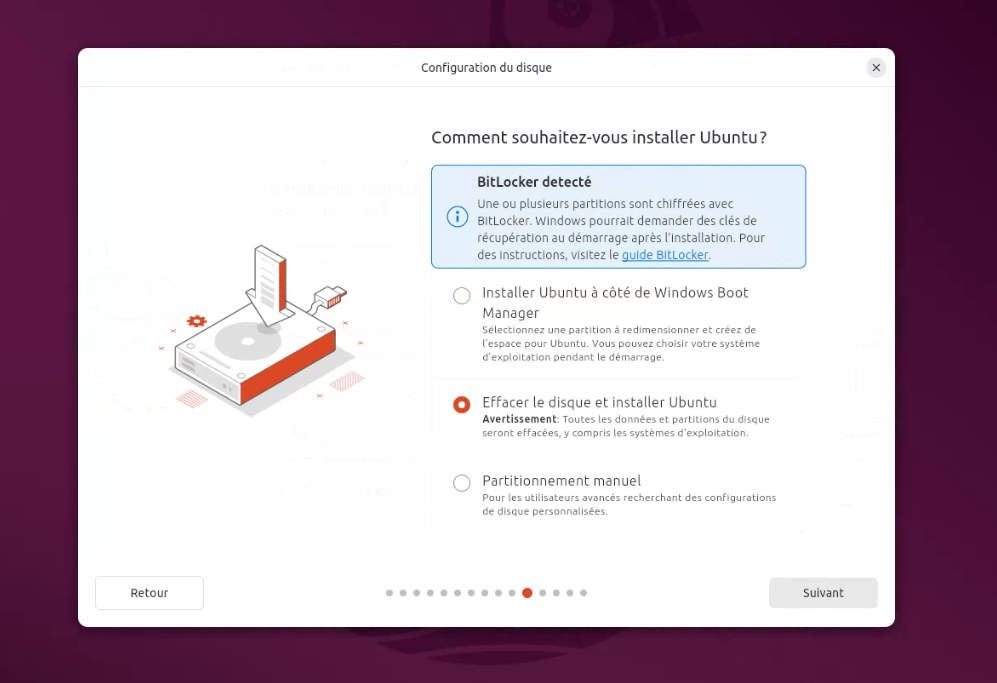Click the blue info icon in BitLocker notice

pyautogui.click(x=457, y=217)
